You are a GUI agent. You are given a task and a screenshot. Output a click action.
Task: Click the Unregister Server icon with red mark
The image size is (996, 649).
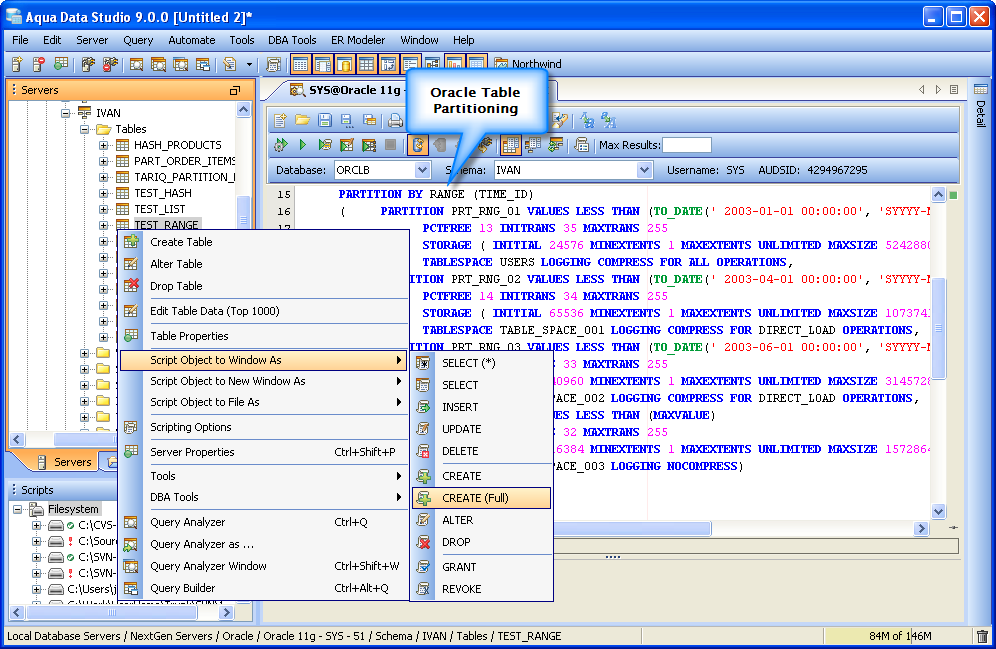(39, 64)
